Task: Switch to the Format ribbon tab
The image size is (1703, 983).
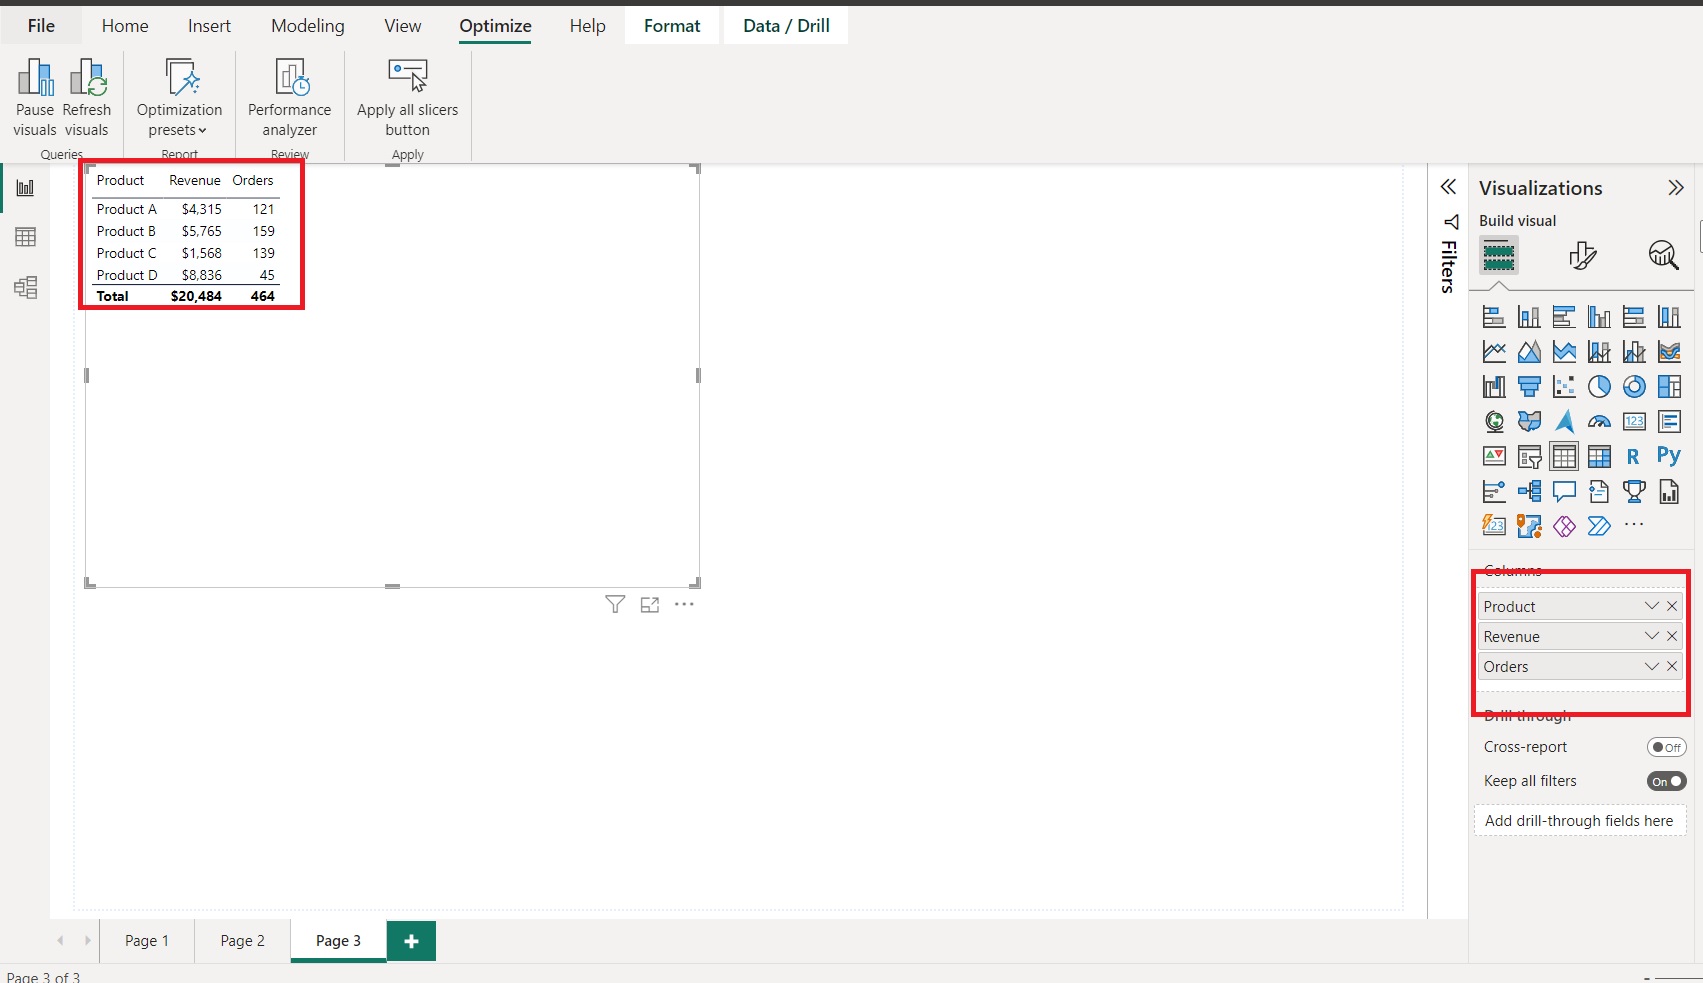Action: click(671, 25)
